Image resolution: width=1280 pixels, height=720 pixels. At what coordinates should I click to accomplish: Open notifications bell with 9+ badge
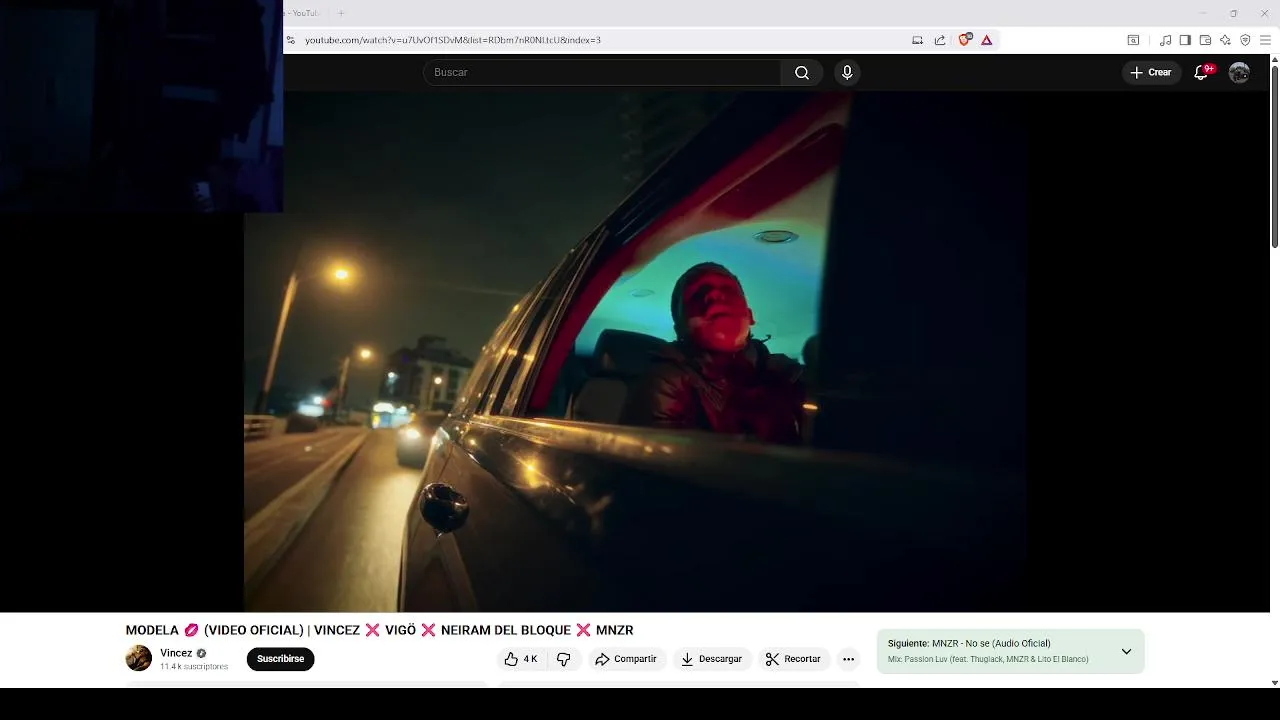tap(1202, 72)
